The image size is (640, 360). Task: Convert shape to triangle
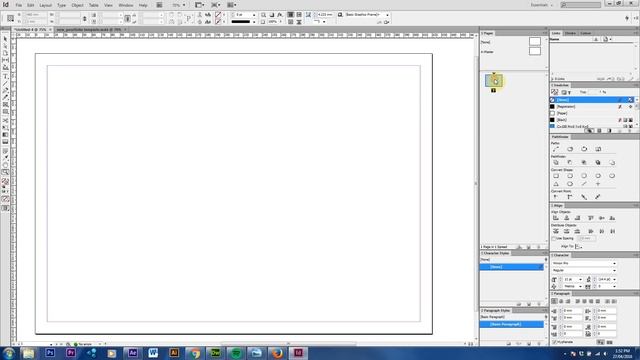556,184
